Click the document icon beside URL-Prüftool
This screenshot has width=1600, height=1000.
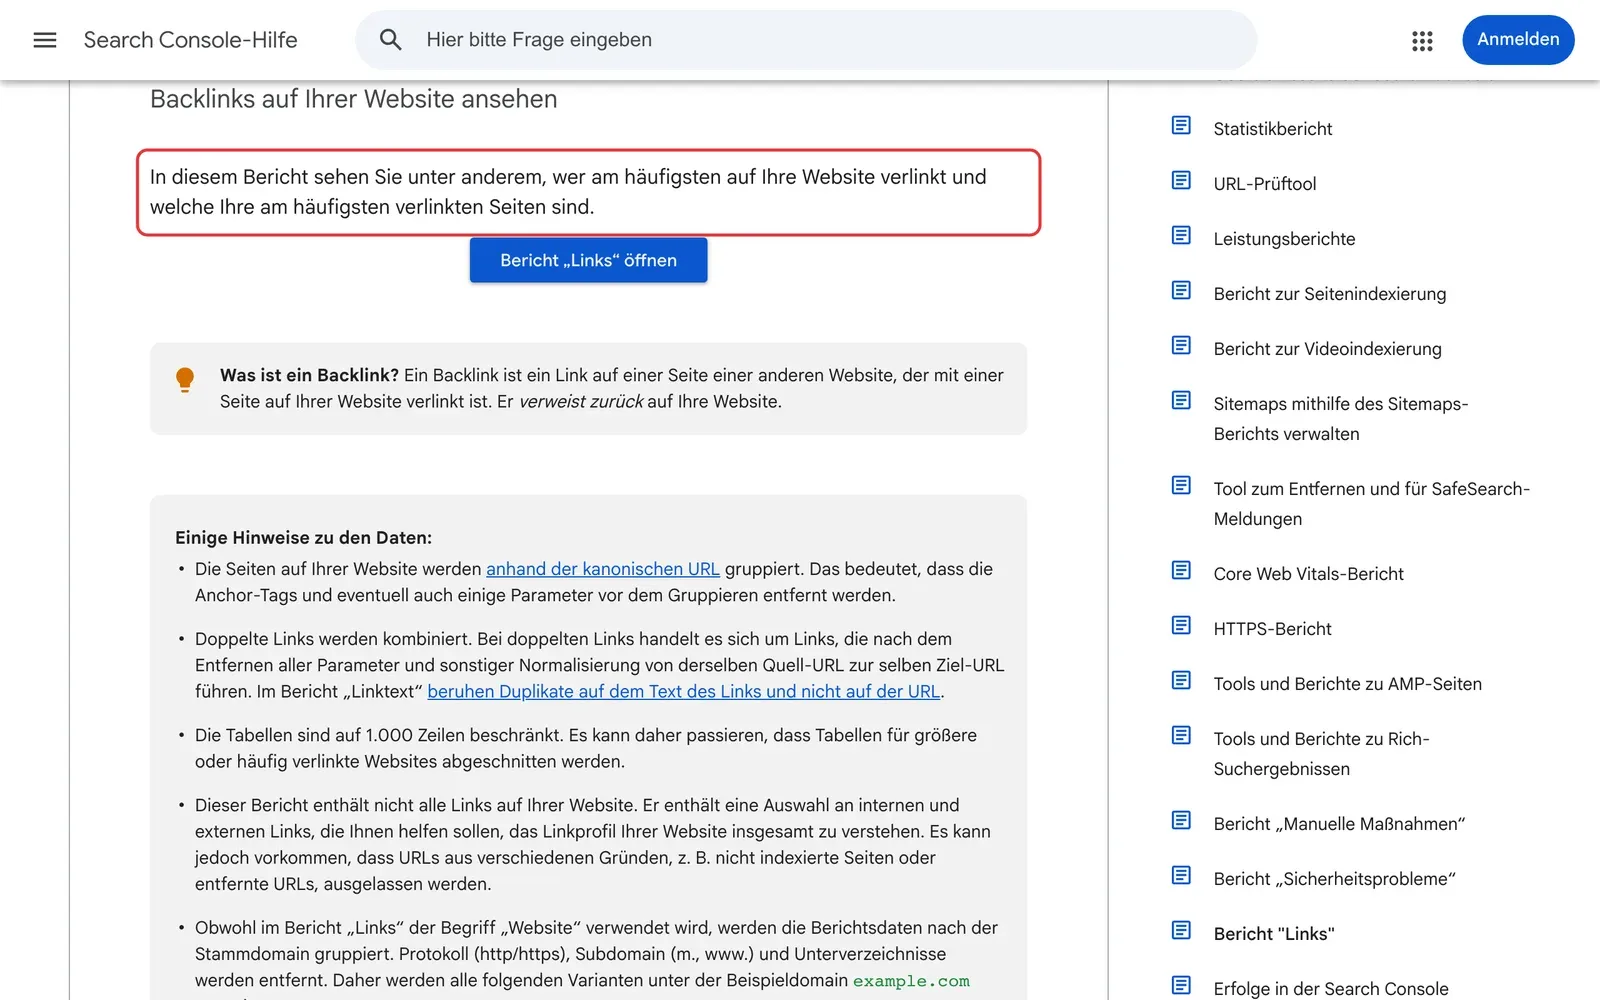pos(1181,180)
